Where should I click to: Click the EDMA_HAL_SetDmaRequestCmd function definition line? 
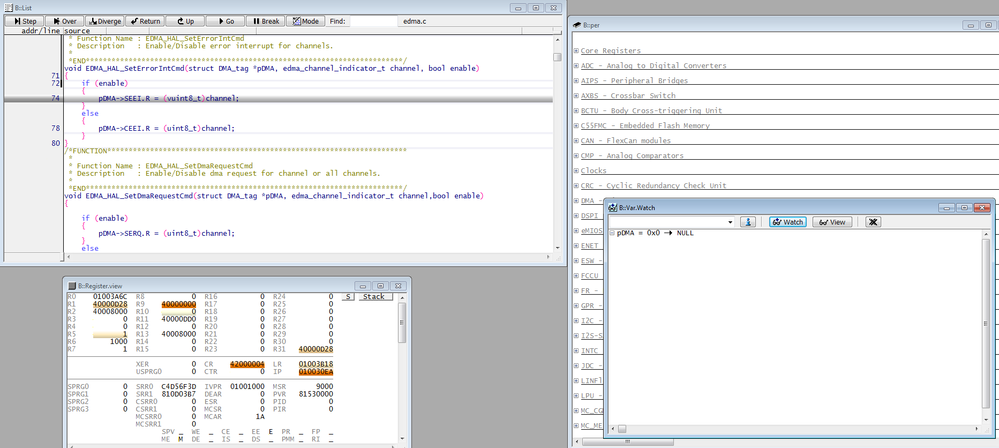click(274, 196)
